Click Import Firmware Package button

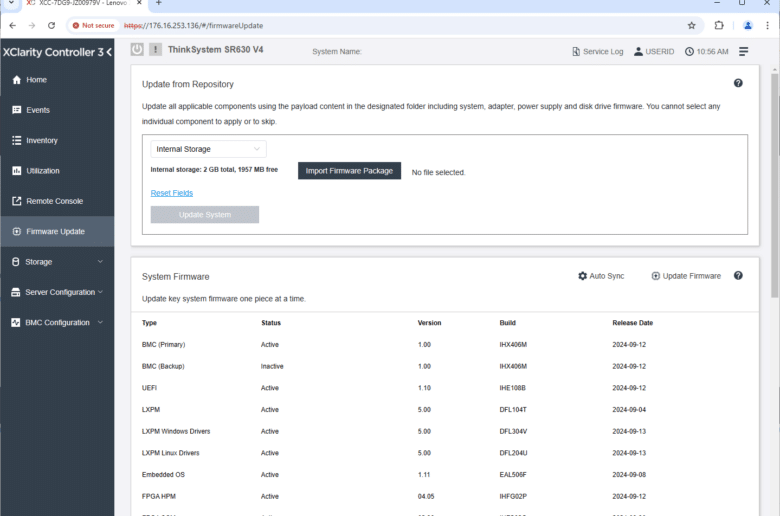(349, 171)
